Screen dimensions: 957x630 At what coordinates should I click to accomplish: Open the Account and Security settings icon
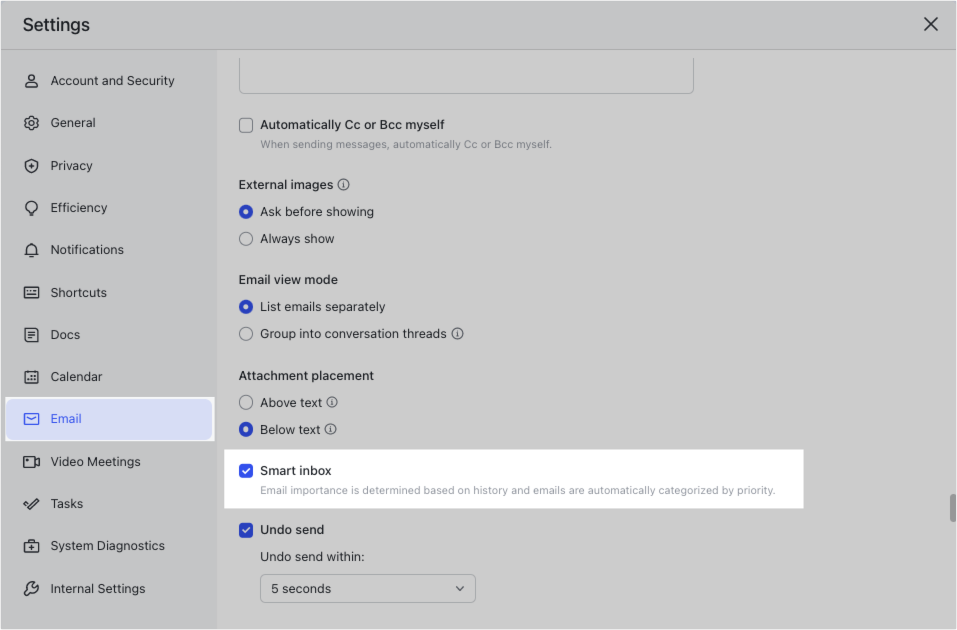point(33,80)
